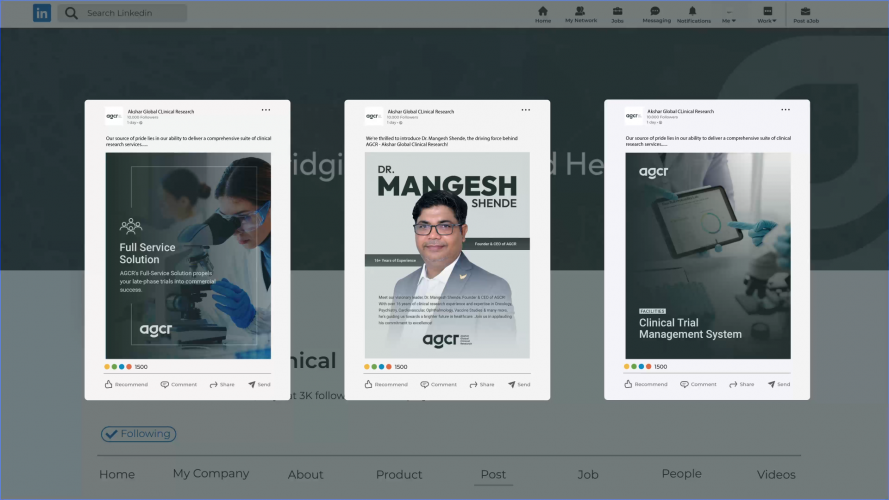Go to Home in the top navigation
The image size is (889, 500).
pyautogui.click(x=543, y=14)
